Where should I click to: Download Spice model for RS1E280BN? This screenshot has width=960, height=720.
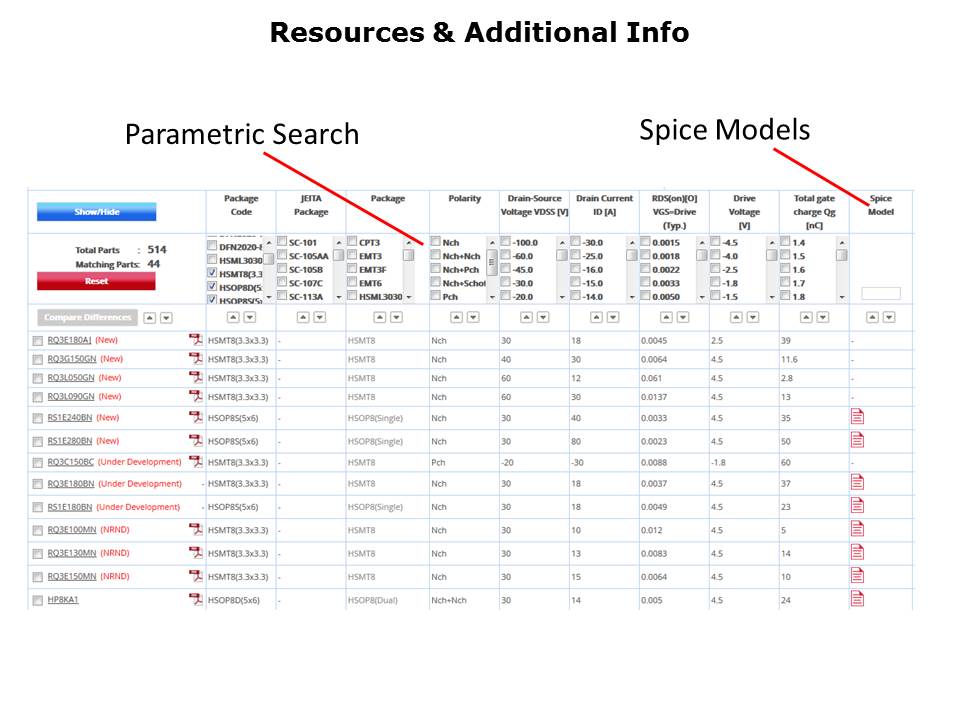point(857,440)
